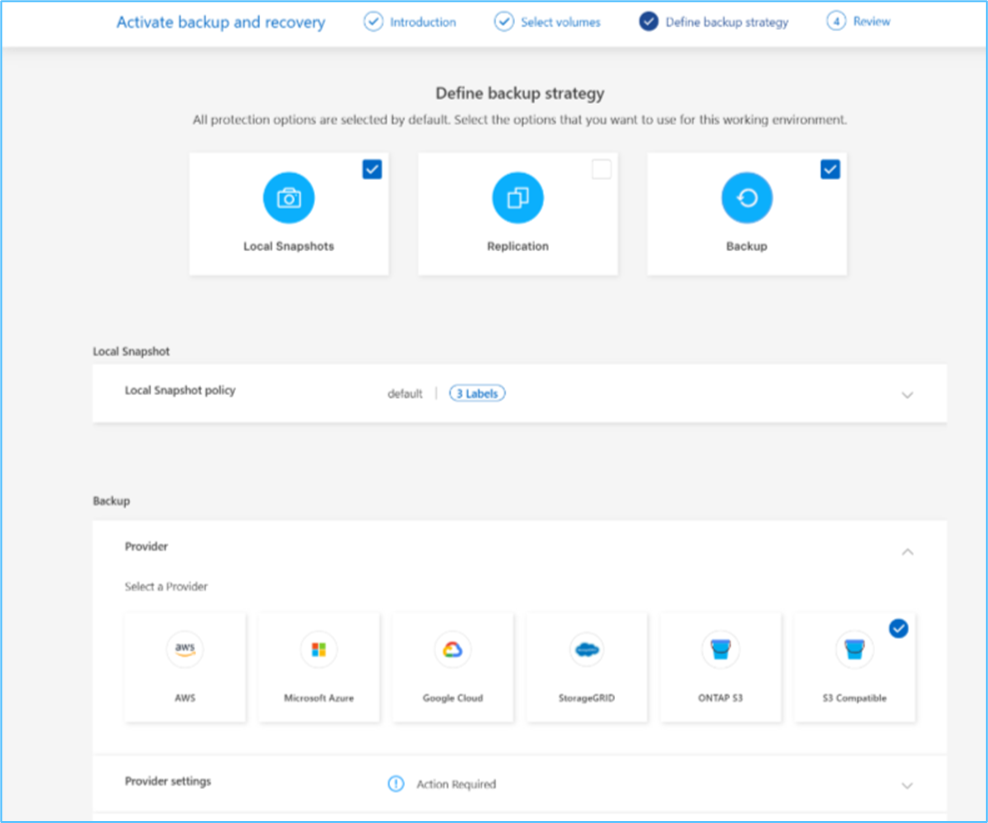Return to the Select volumes step
This screenshot has width=988, height=823.
coord(548,22)
